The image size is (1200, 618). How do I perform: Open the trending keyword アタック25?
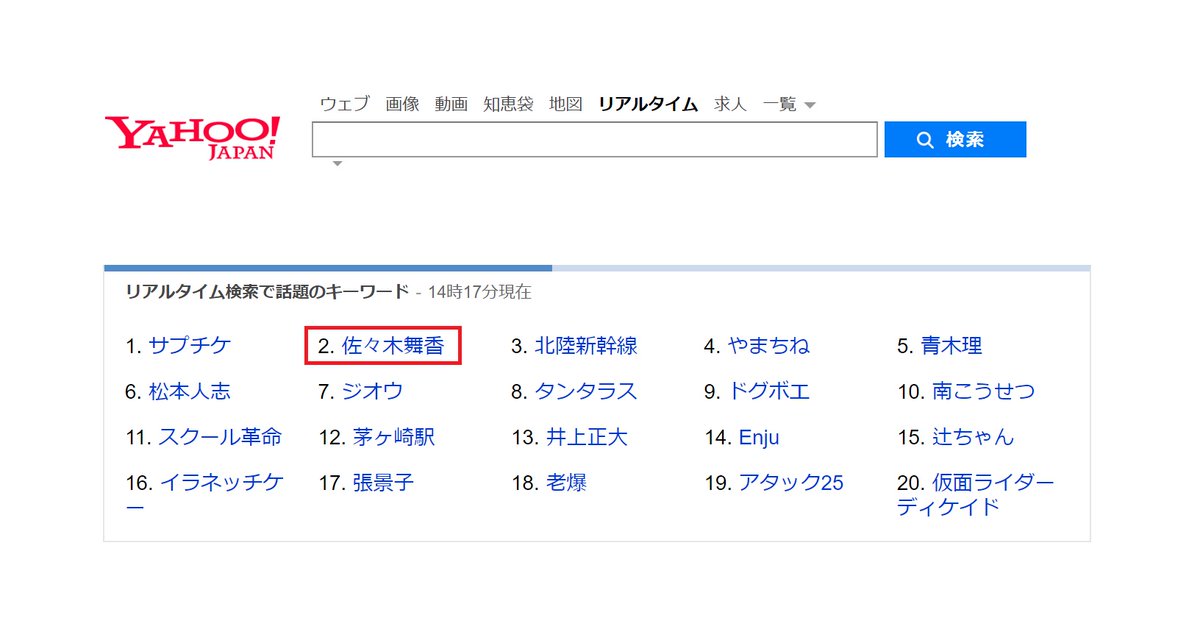[x=791, y=484]
